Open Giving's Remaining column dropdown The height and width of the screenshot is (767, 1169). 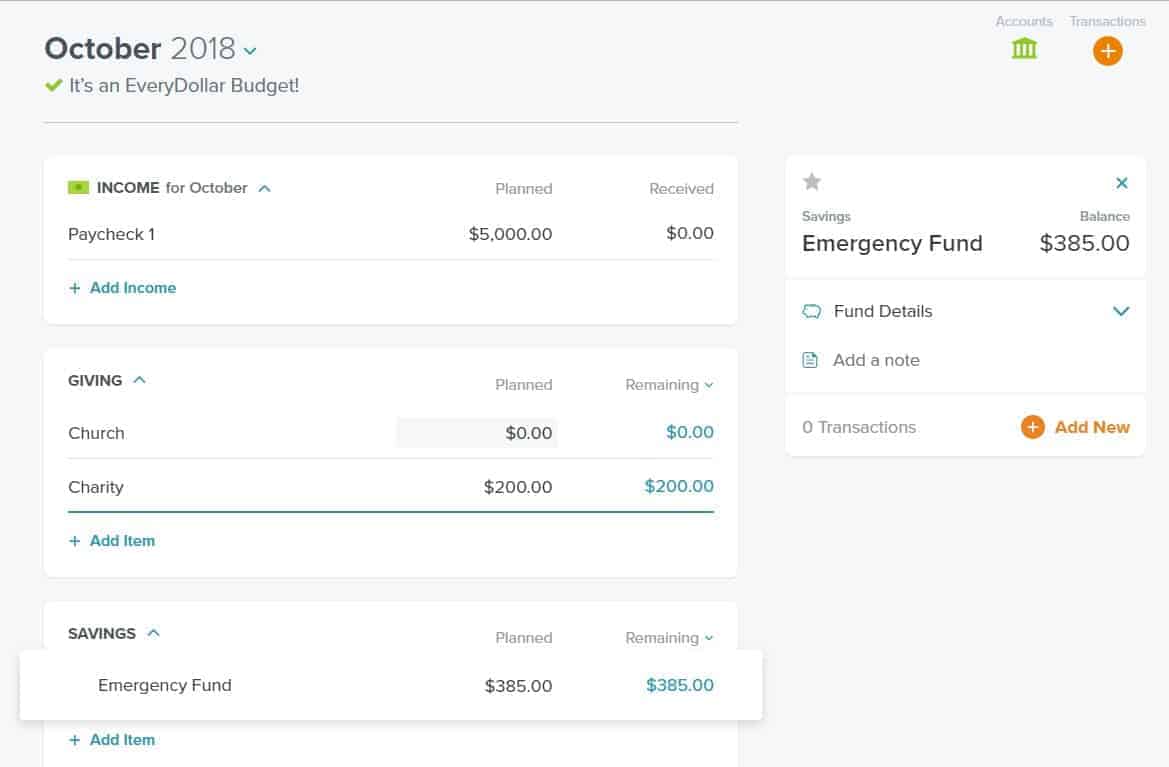709,386
